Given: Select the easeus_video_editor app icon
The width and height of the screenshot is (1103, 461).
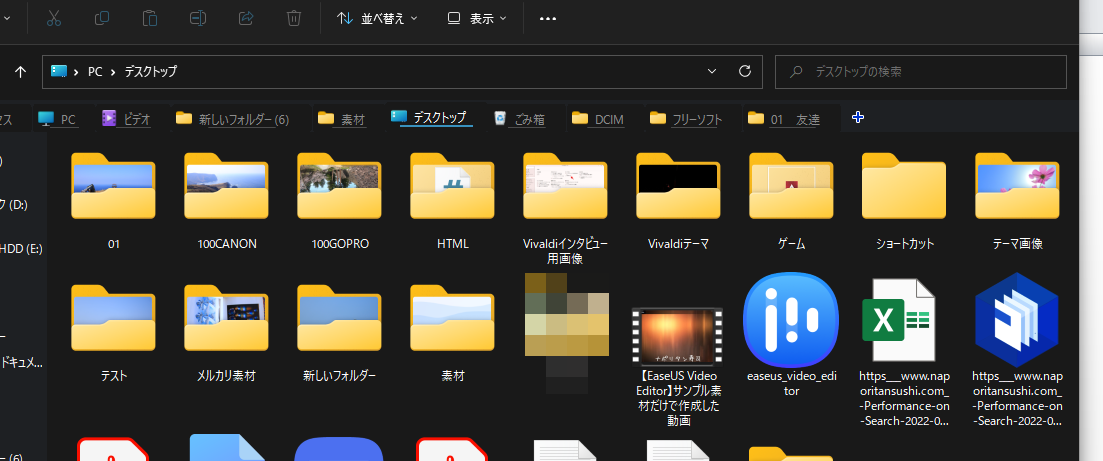Looking at the screenshot, I should 791,320.
